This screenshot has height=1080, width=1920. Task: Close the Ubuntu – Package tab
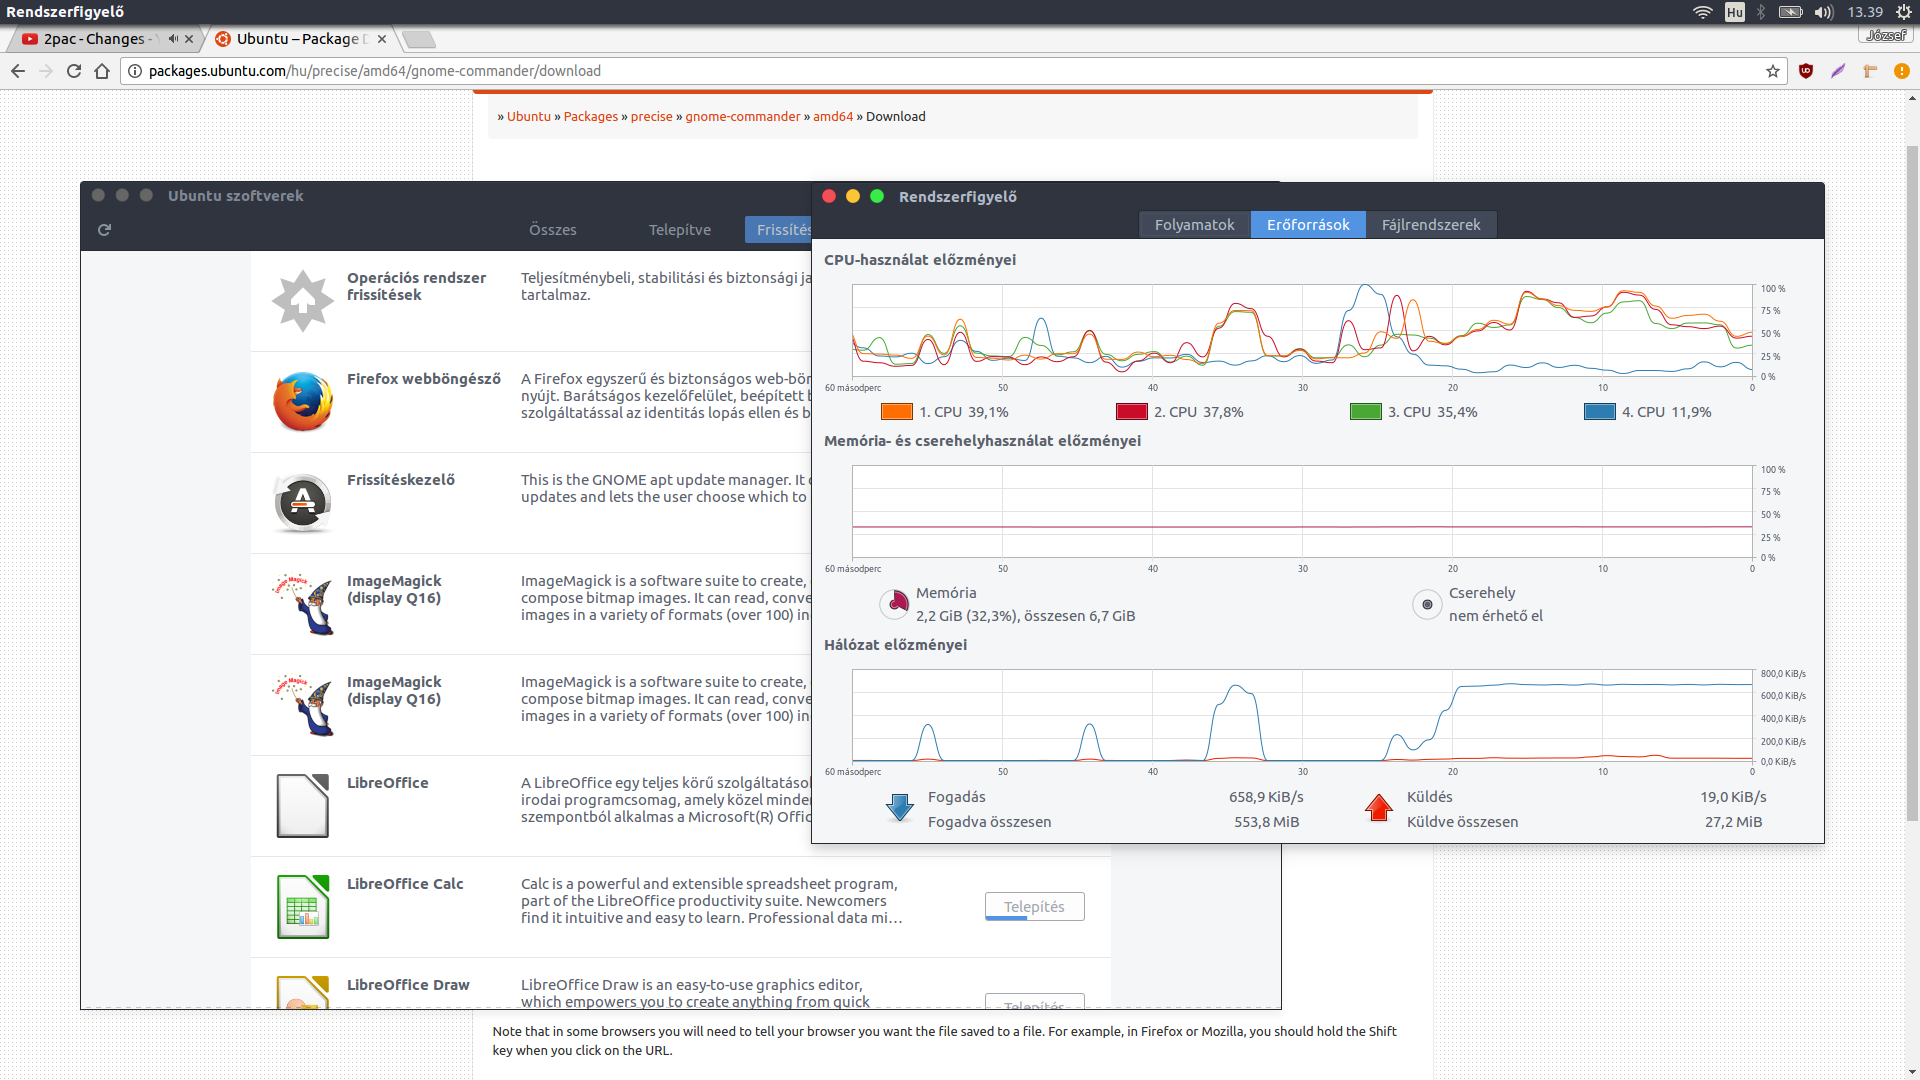point(382,39)
